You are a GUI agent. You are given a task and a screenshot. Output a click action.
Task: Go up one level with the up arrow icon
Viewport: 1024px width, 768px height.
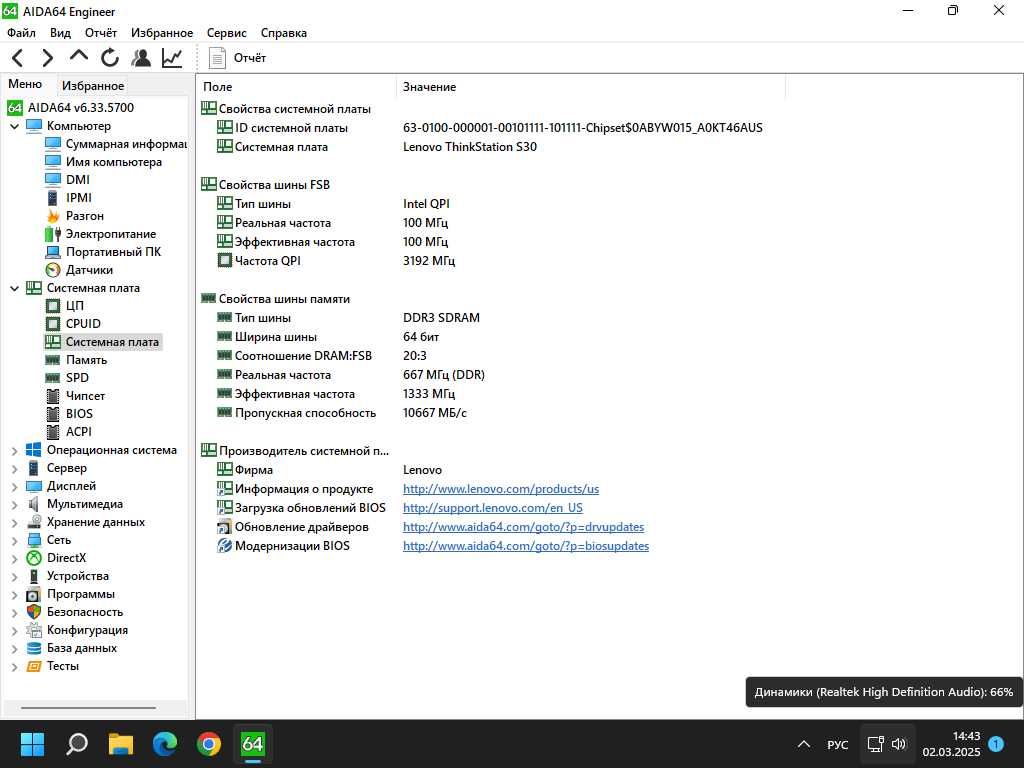78,57
